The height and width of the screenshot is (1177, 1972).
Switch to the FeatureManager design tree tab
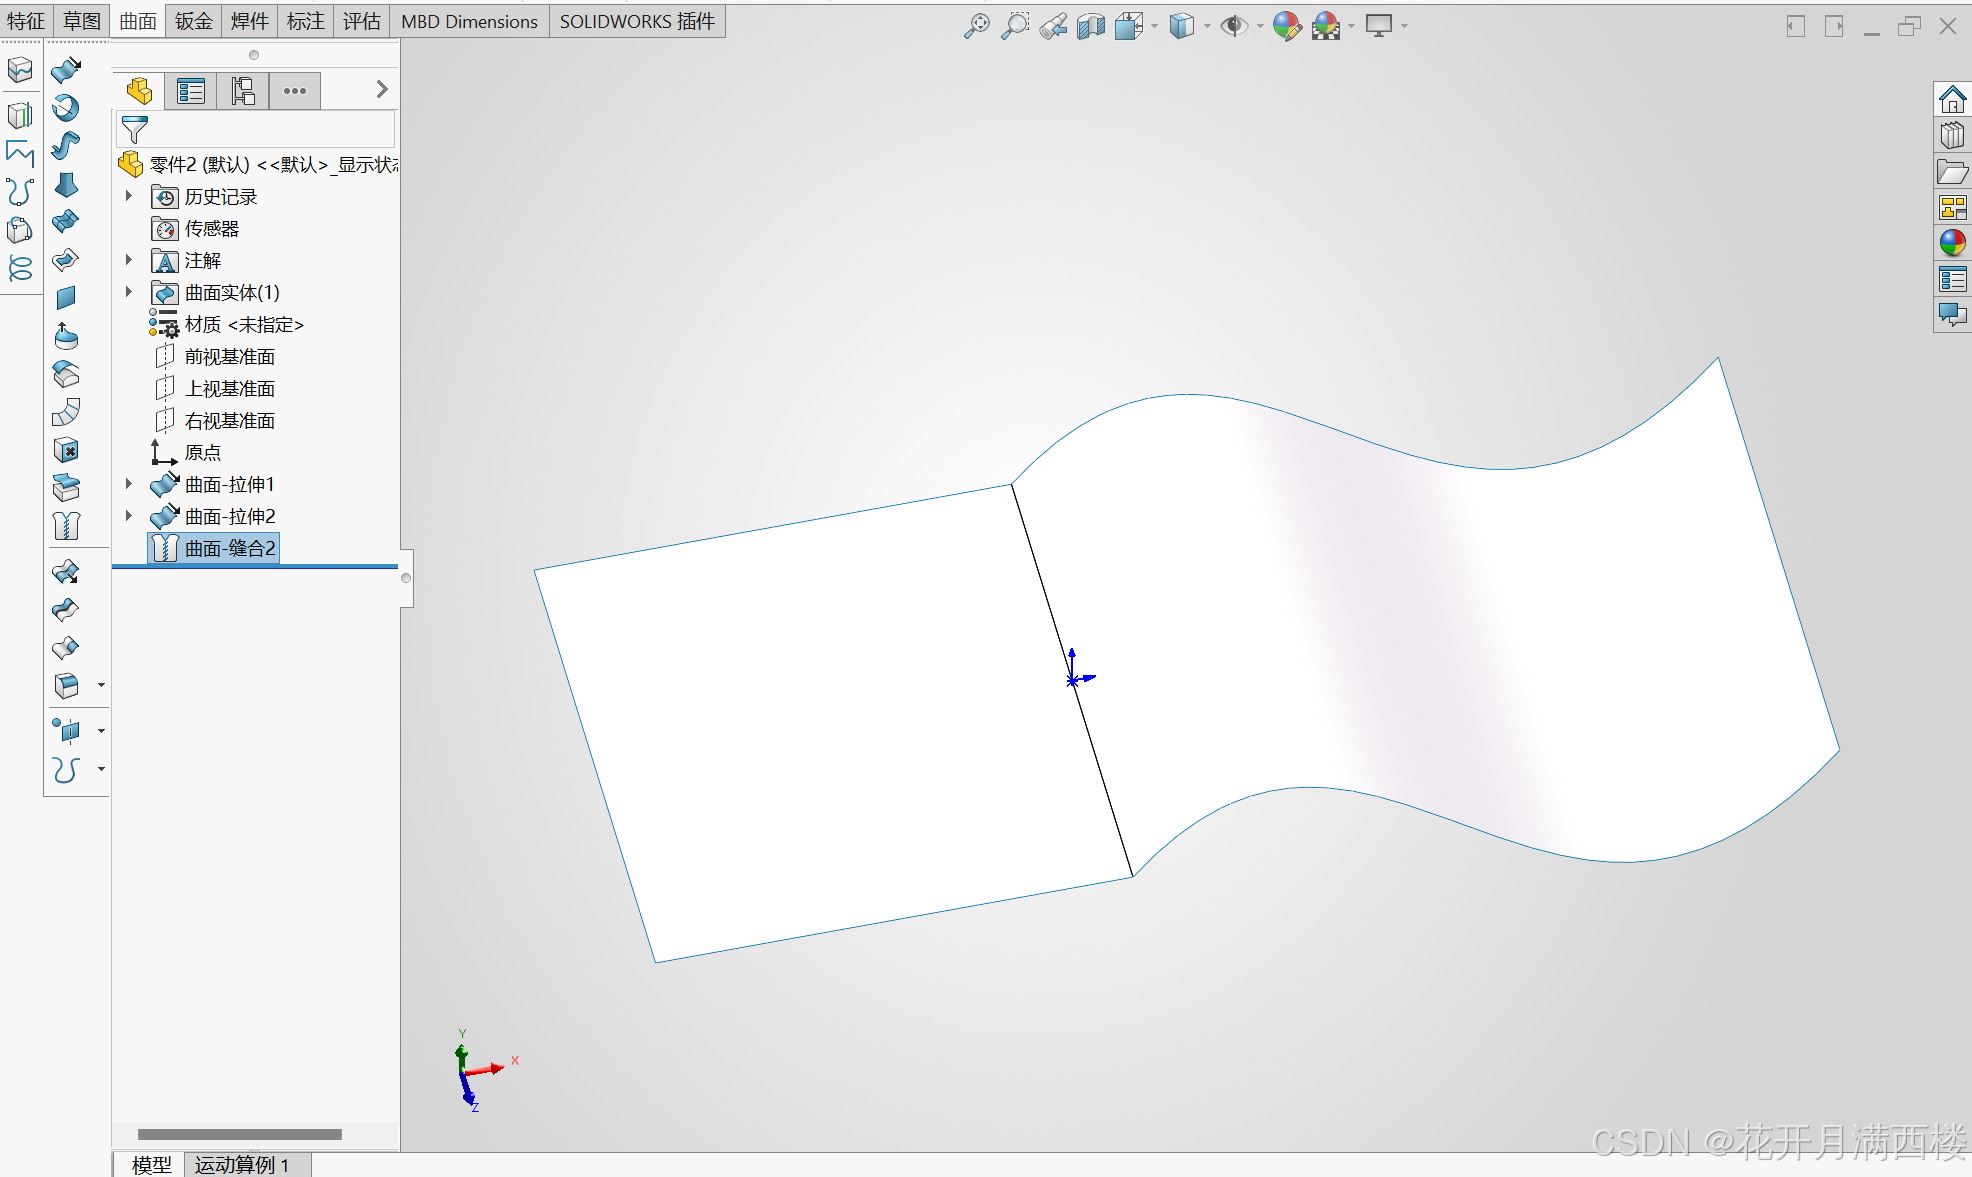point(139,91)
